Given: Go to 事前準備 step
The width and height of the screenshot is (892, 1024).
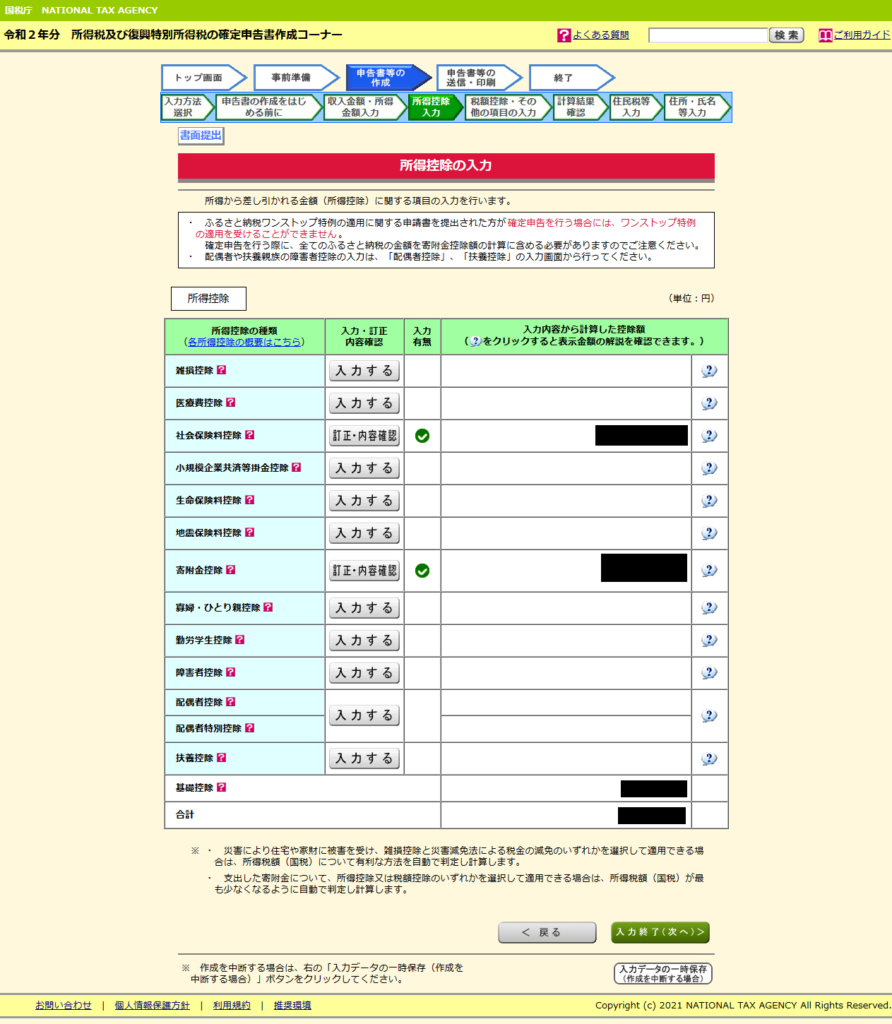Looking at the screenshot, I should tap(295, 78).
